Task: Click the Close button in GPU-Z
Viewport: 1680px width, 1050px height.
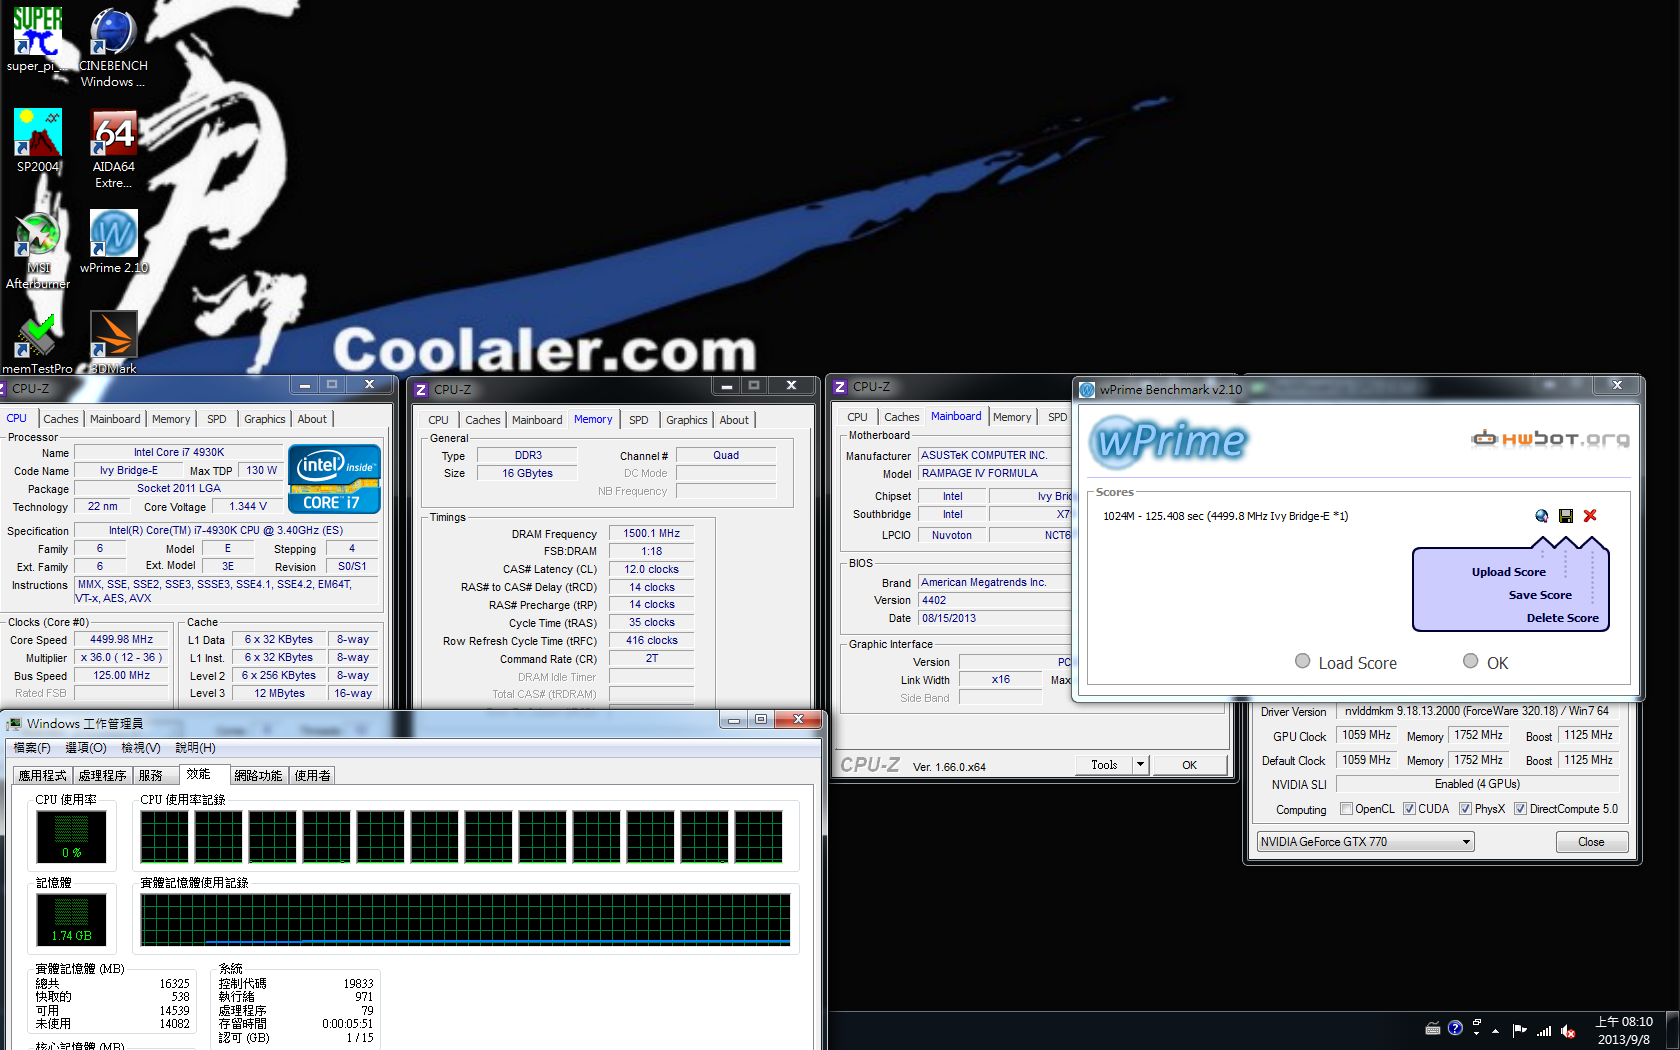Action: click(1591, 842)
